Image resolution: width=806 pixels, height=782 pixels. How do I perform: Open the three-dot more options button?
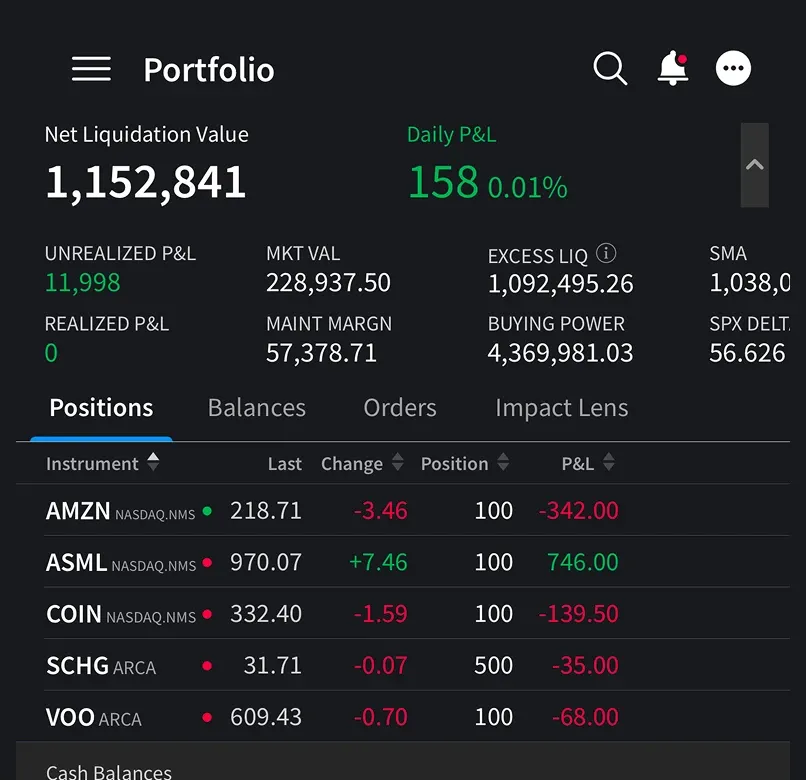pyautogui.click(x=734, y=69)
